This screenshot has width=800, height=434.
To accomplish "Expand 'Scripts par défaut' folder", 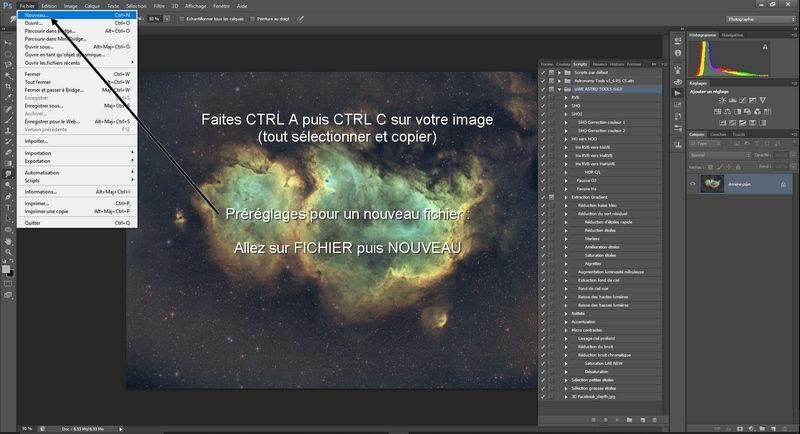I will pos(559,72).
